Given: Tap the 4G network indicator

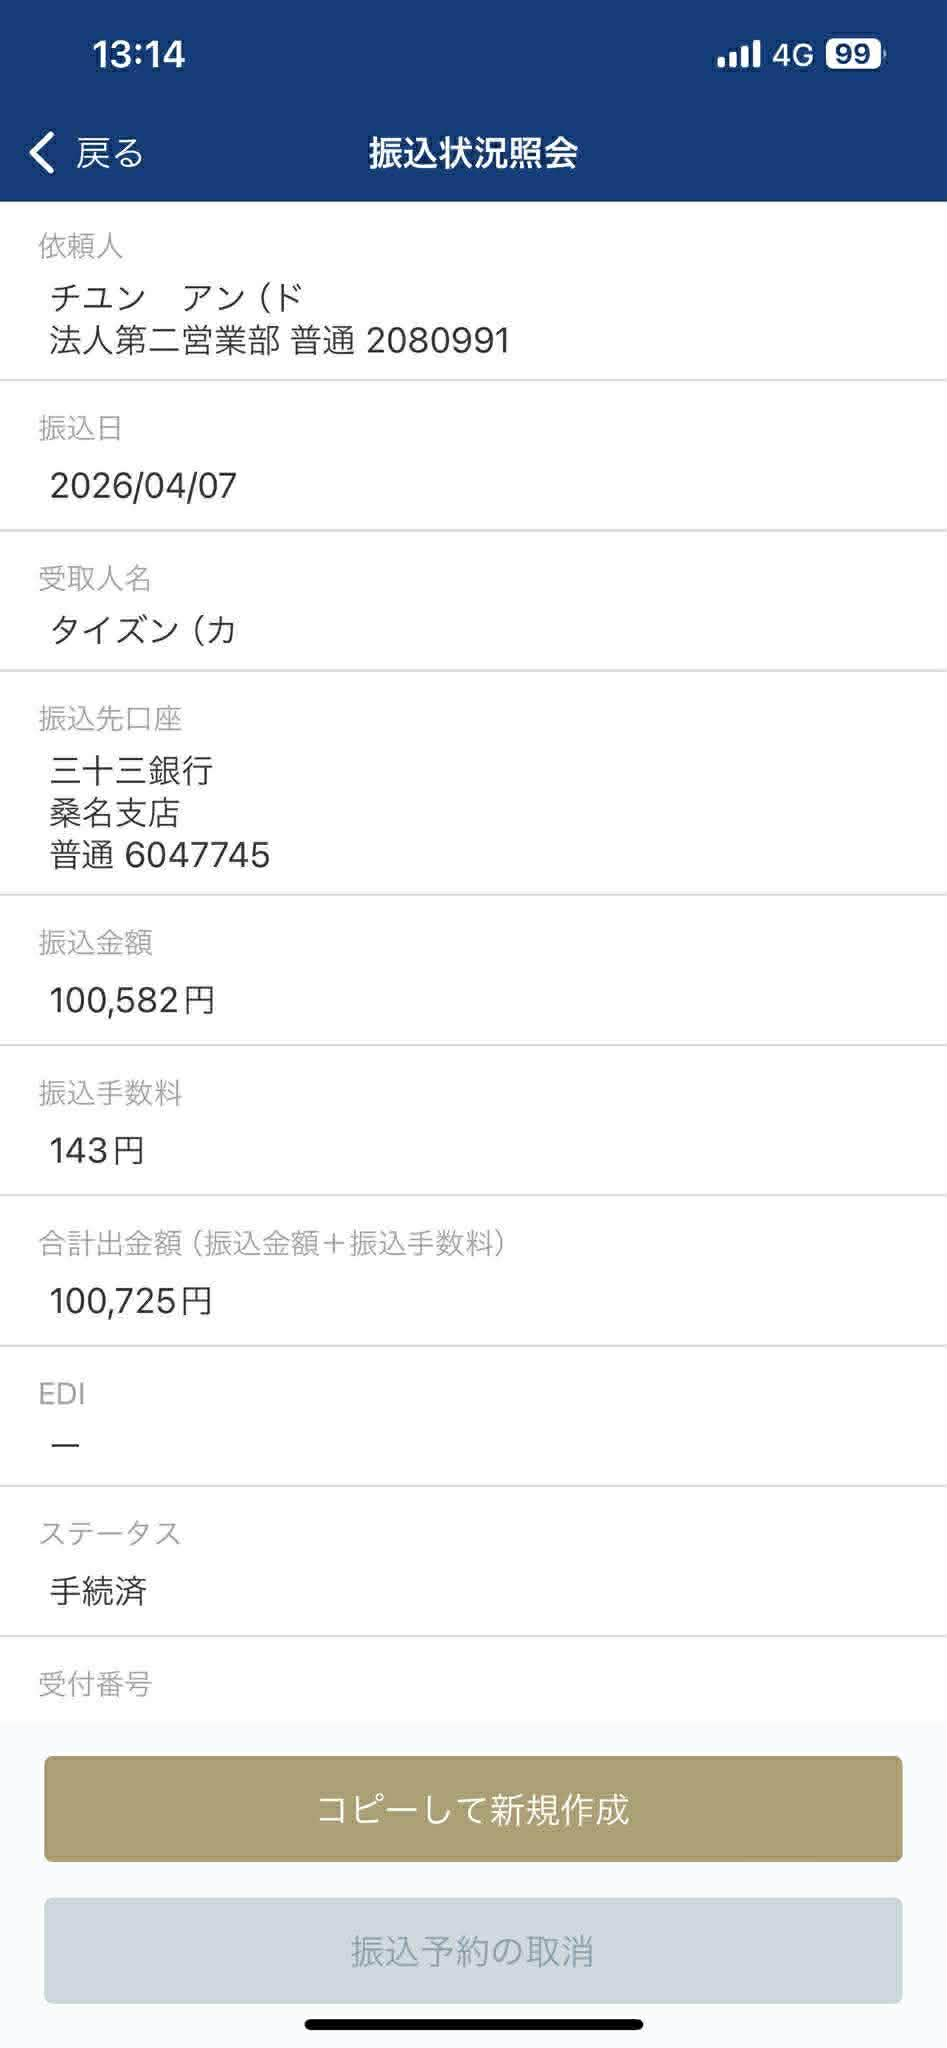Looking at the screenshot, I should (x=793, y=54).
